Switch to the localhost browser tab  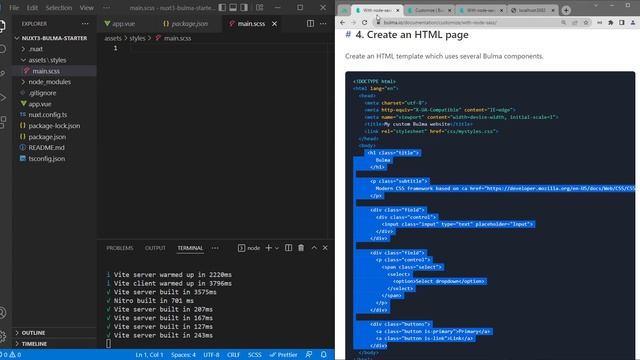click(x=533, y=10)
